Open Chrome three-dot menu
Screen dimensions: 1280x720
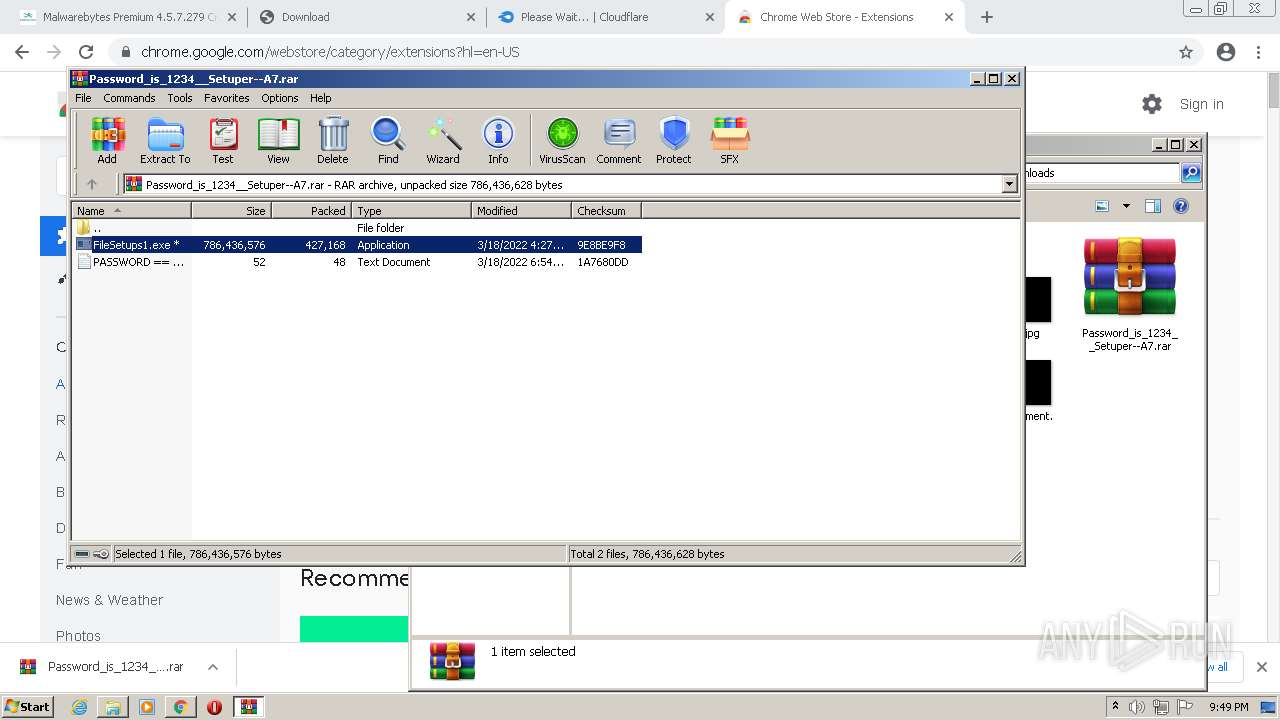(1259, 52)
